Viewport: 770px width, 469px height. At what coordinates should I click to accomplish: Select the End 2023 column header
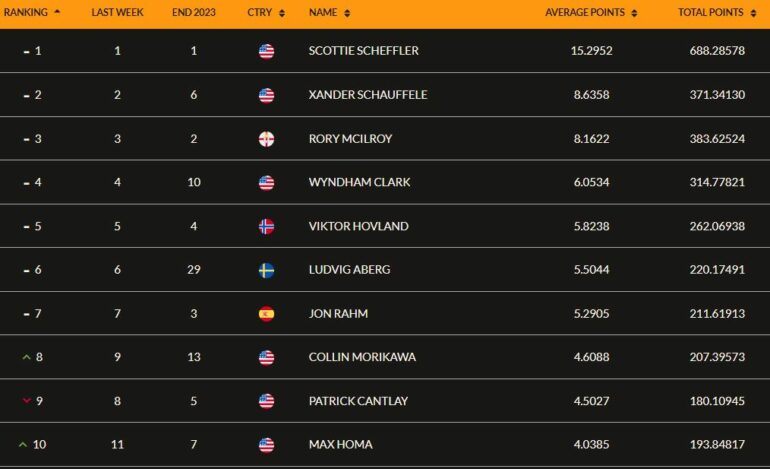click(x=193, y=12)
